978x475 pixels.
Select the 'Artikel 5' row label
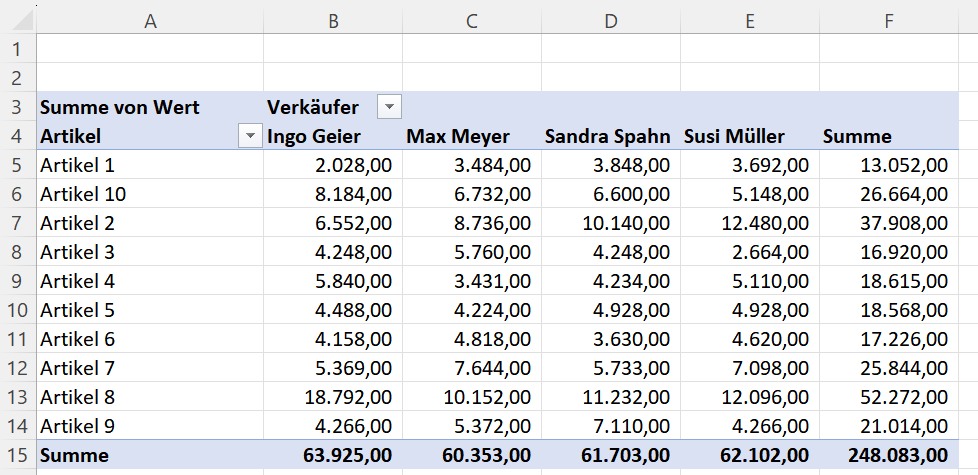(78, 310)
